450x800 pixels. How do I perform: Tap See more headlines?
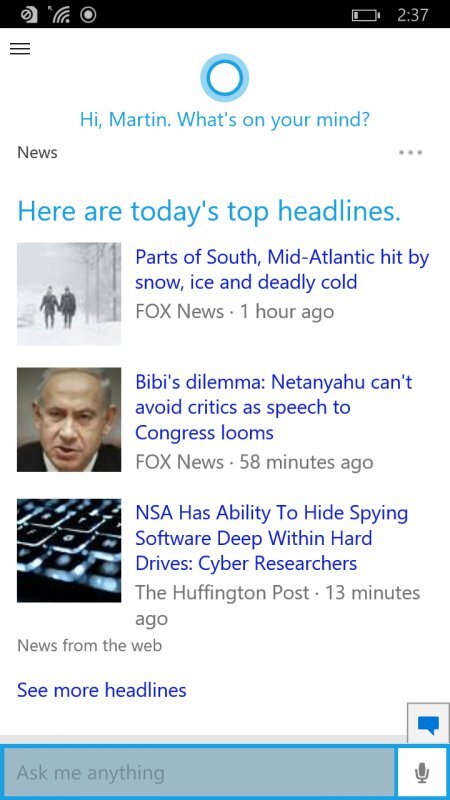tap(102, 690)
